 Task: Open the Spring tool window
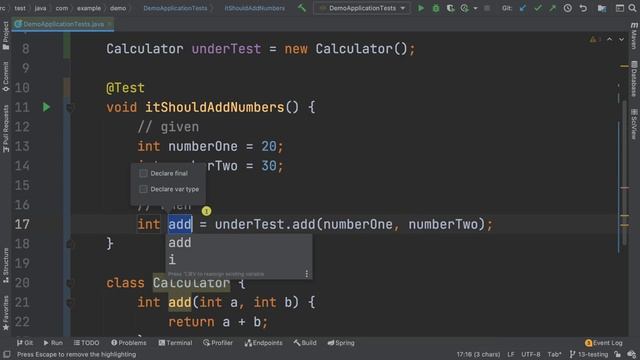341,343
